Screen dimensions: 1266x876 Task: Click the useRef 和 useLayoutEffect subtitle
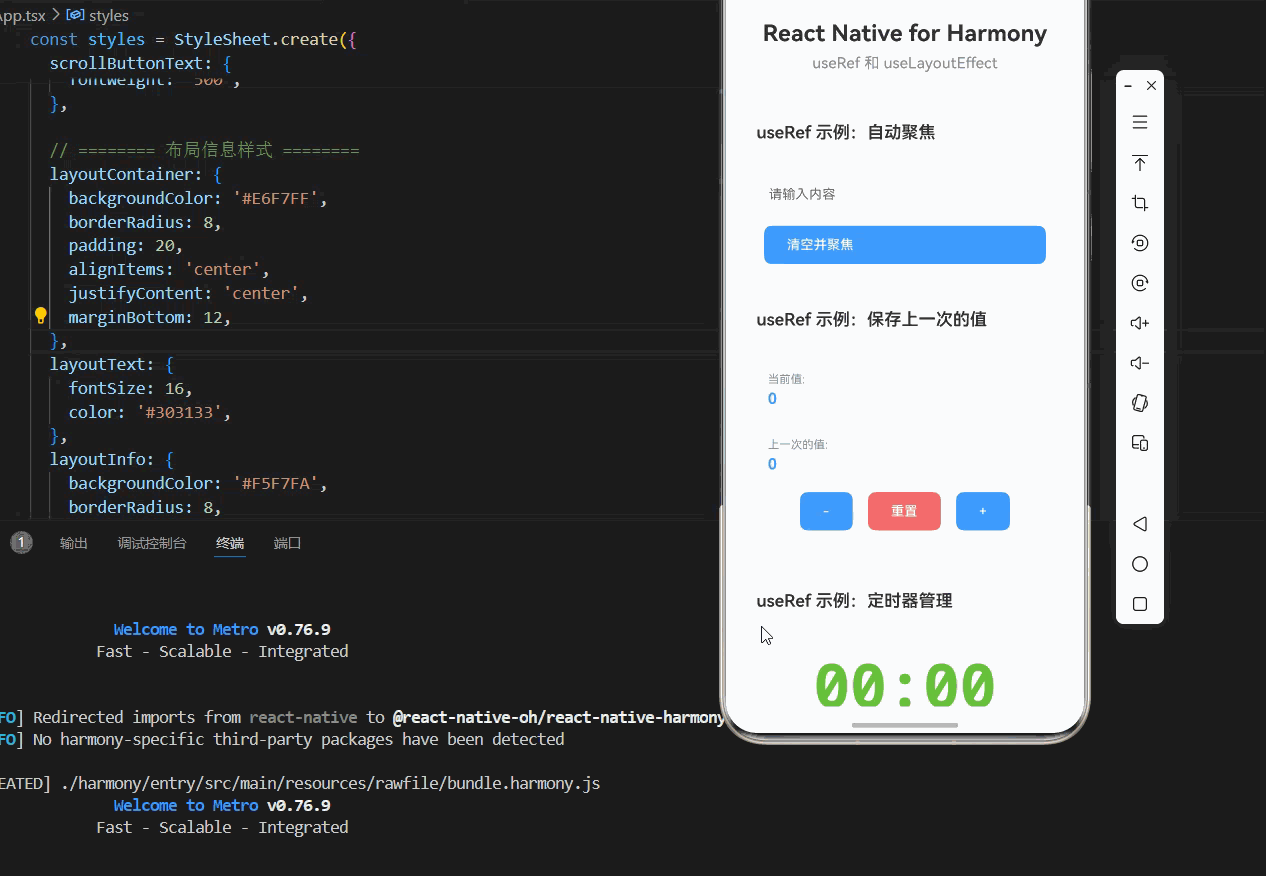pos(905,63)
